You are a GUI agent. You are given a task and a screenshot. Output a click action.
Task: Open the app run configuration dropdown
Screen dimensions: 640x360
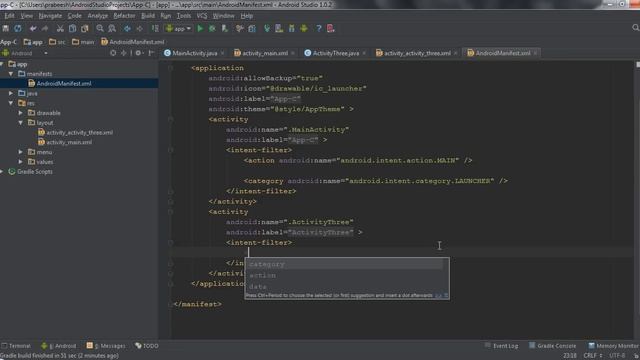point(178,29)
